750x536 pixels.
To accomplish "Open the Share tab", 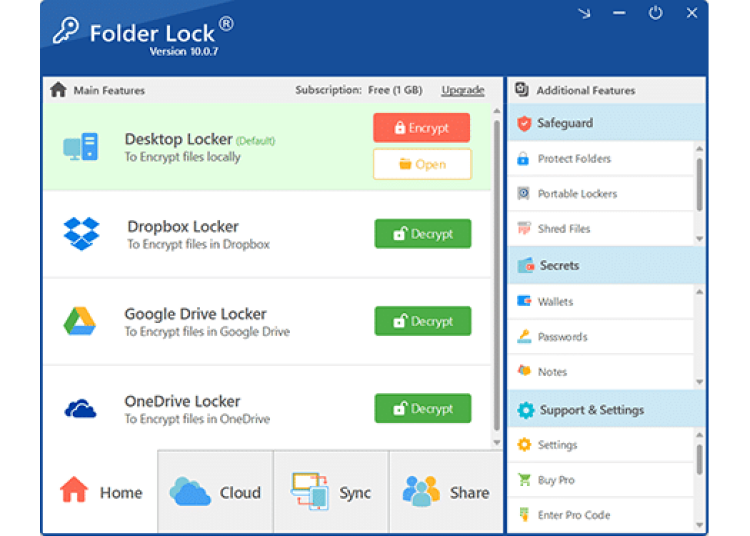I will click(x=446, y=492).
